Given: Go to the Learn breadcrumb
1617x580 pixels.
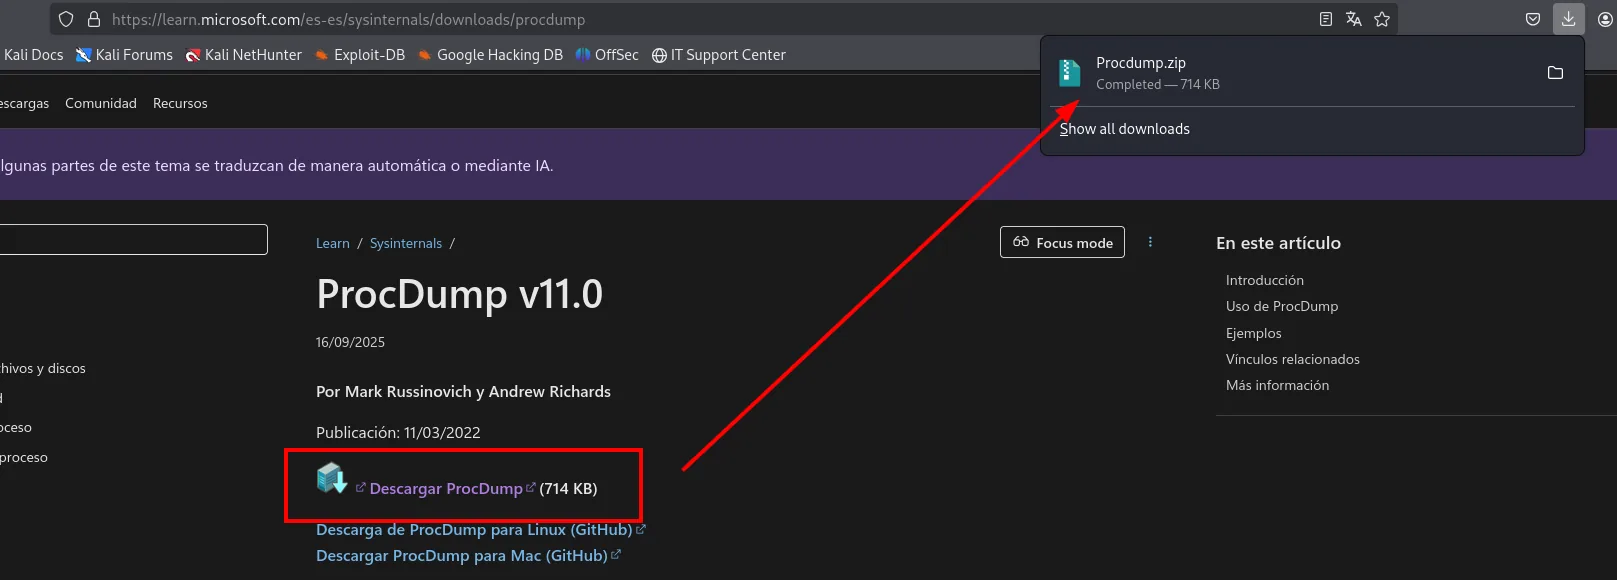Looking at the screenshot, I should click(333, 243).
